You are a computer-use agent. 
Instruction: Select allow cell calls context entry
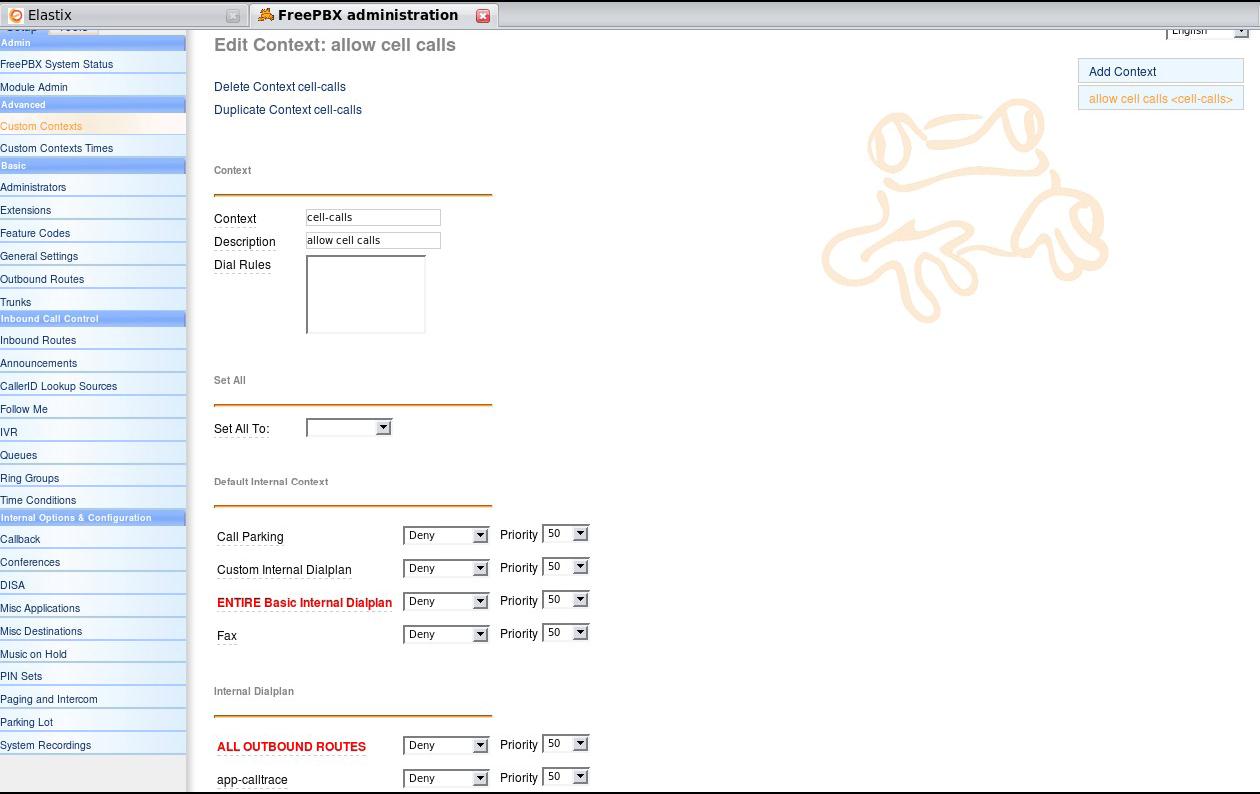[1160, 99]
